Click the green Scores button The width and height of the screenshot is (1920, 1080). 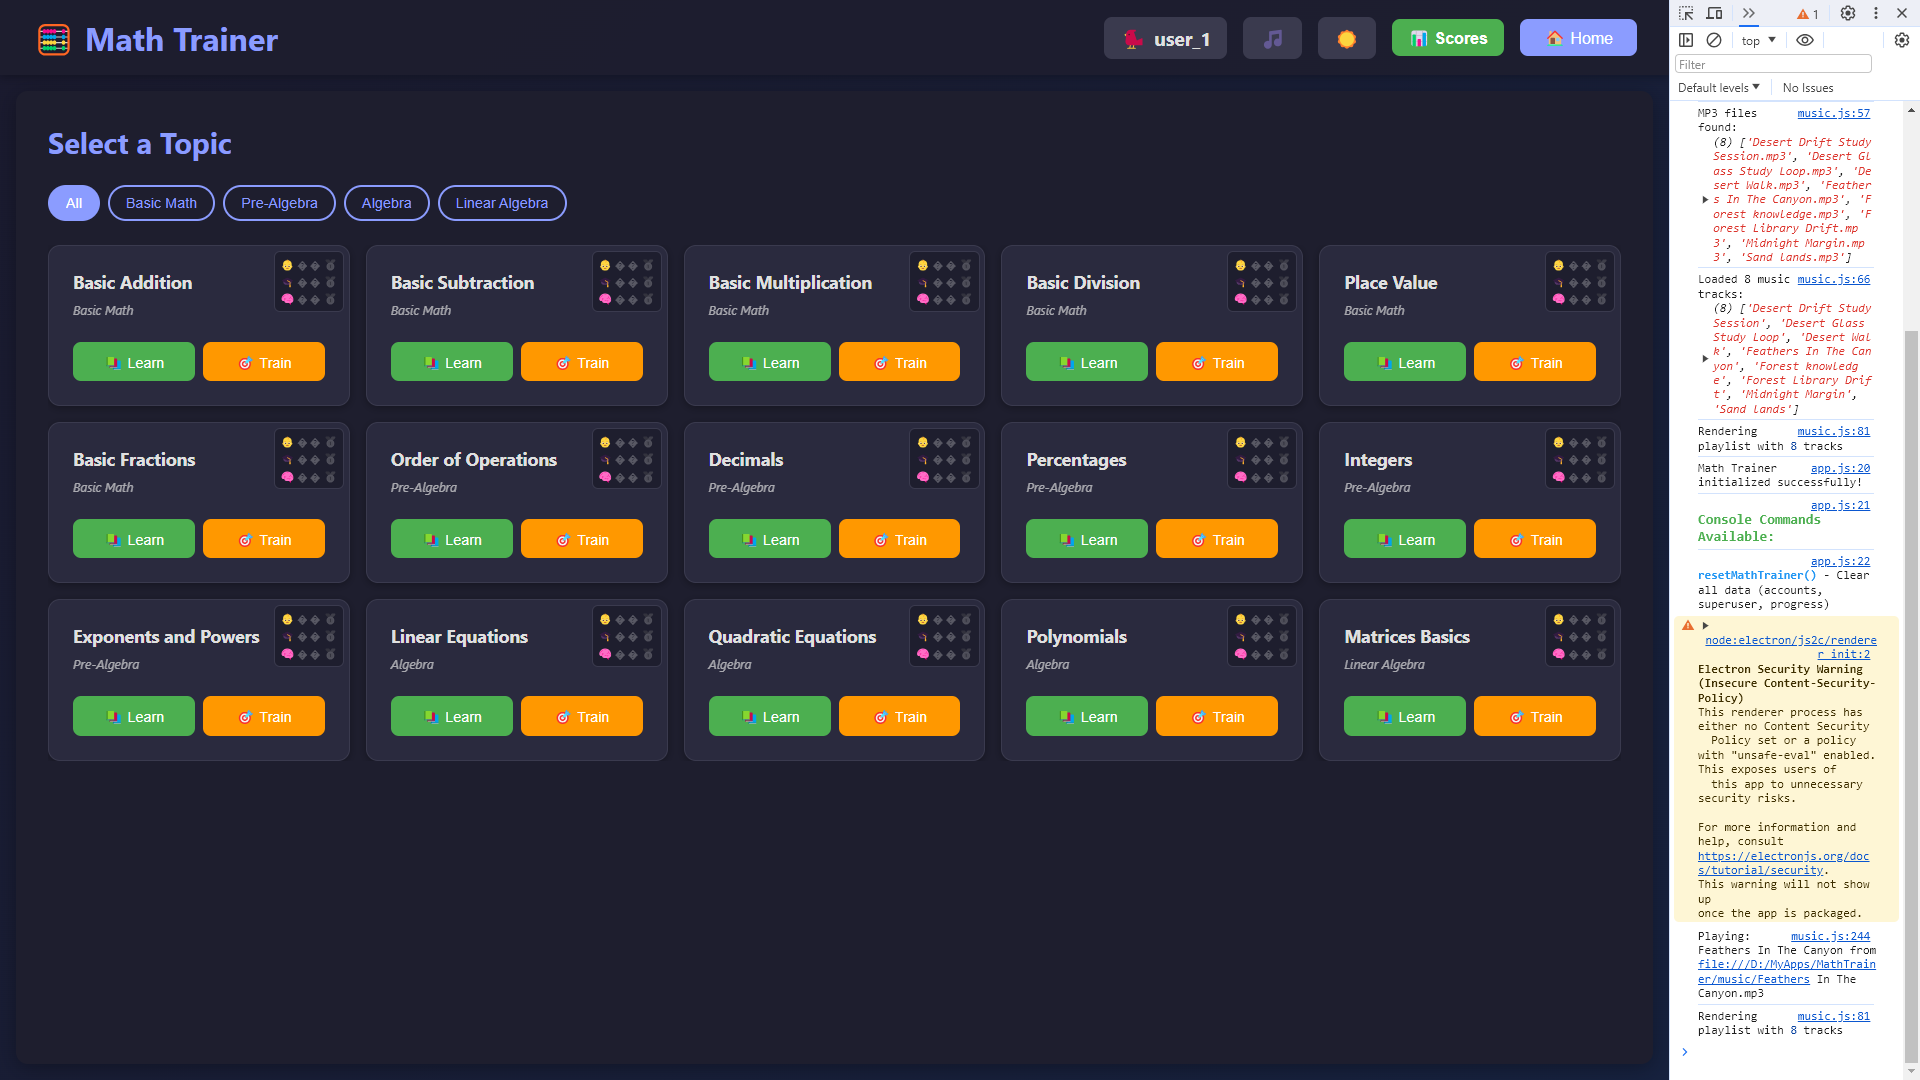(x=1447, y=37)
